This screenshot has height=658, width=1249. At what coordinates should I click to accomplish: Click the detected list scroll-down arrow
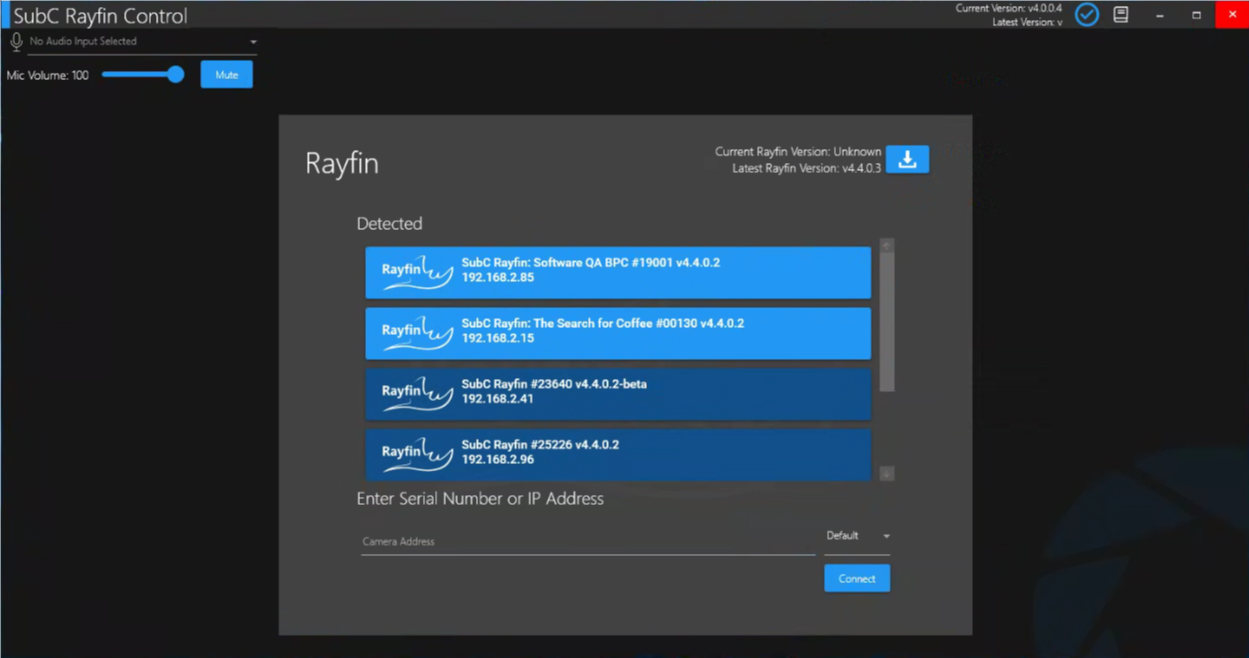887,474
